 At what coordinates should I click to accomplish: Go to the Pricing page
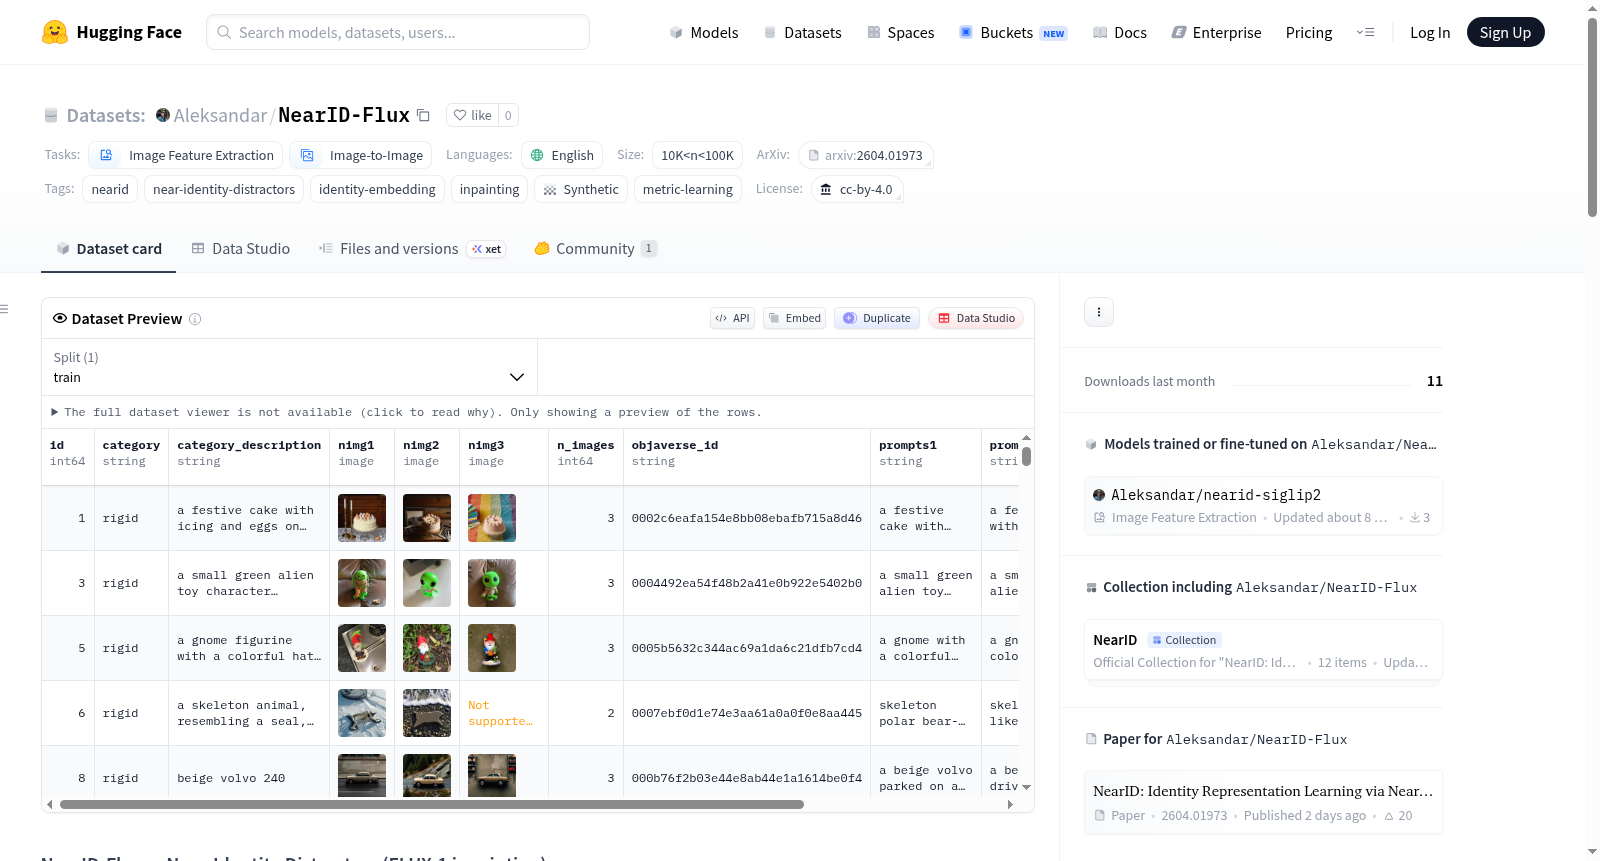(1309, 33)
